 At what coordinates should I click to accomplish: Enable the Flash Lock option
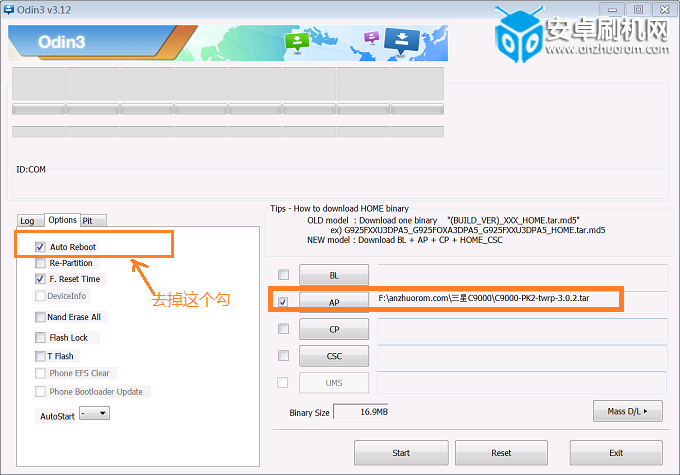click(x=40, y=337)
